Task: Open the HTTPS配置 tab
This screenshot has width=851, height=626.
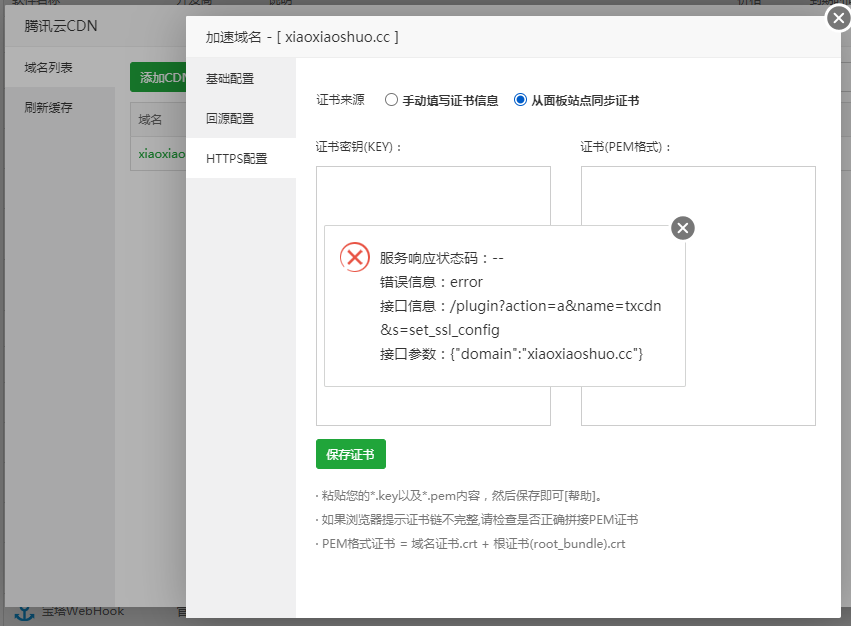Action: [x=241, y=158]
